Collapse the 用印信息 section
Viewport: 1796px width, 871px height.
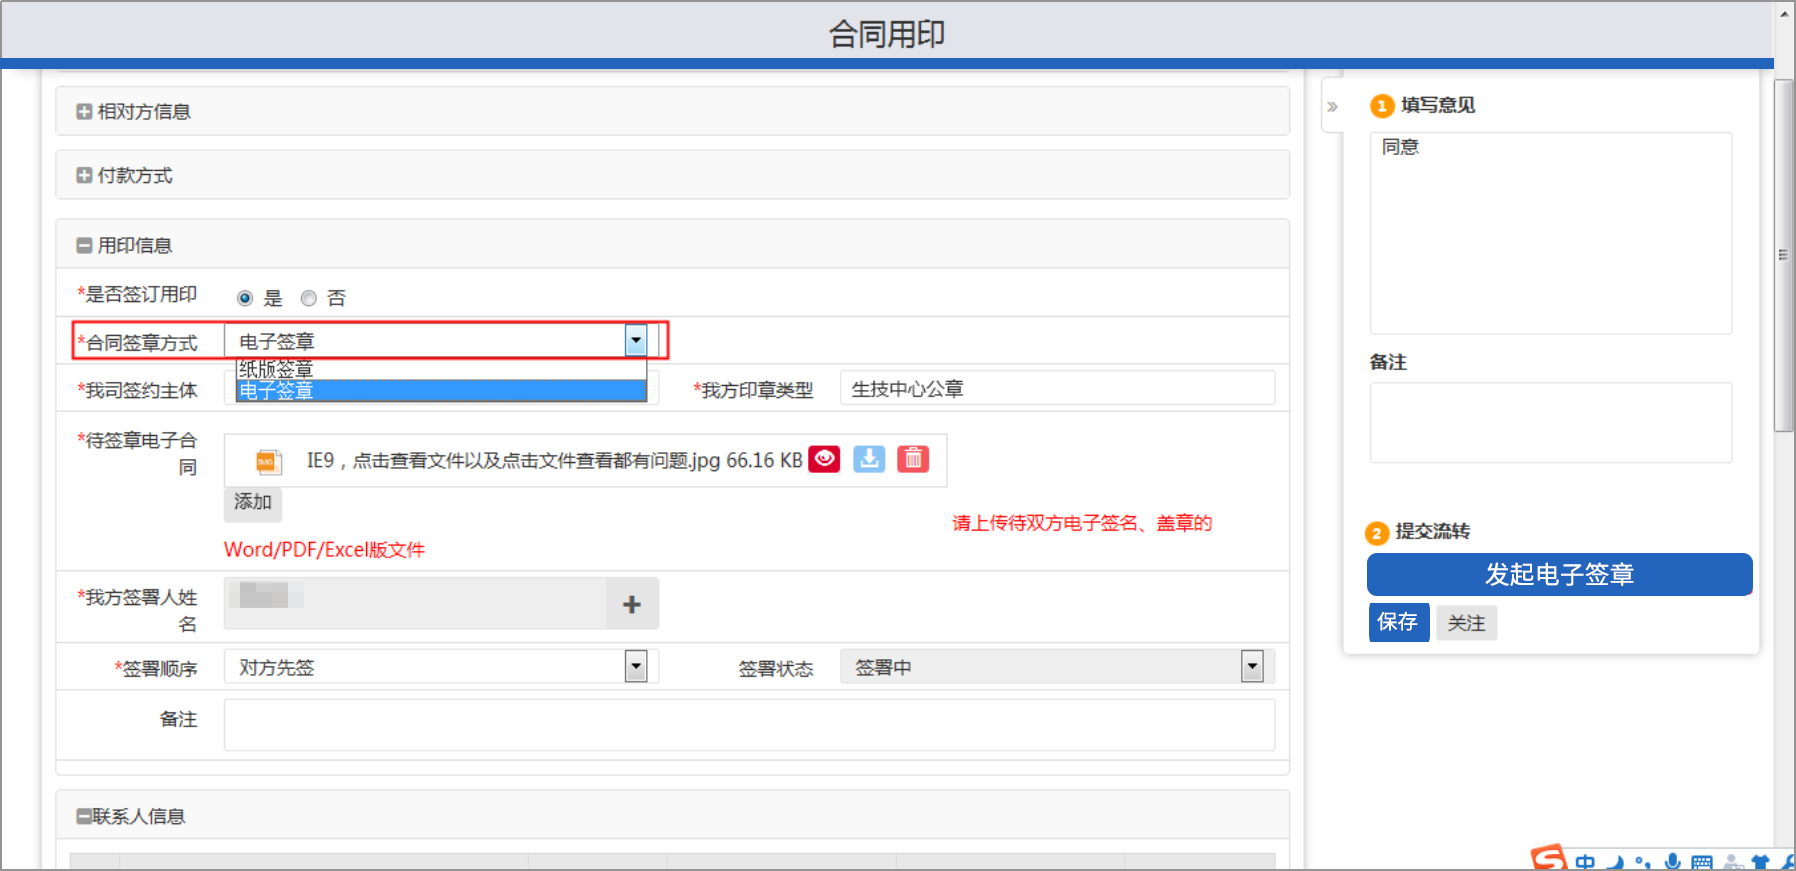[84, 246]
